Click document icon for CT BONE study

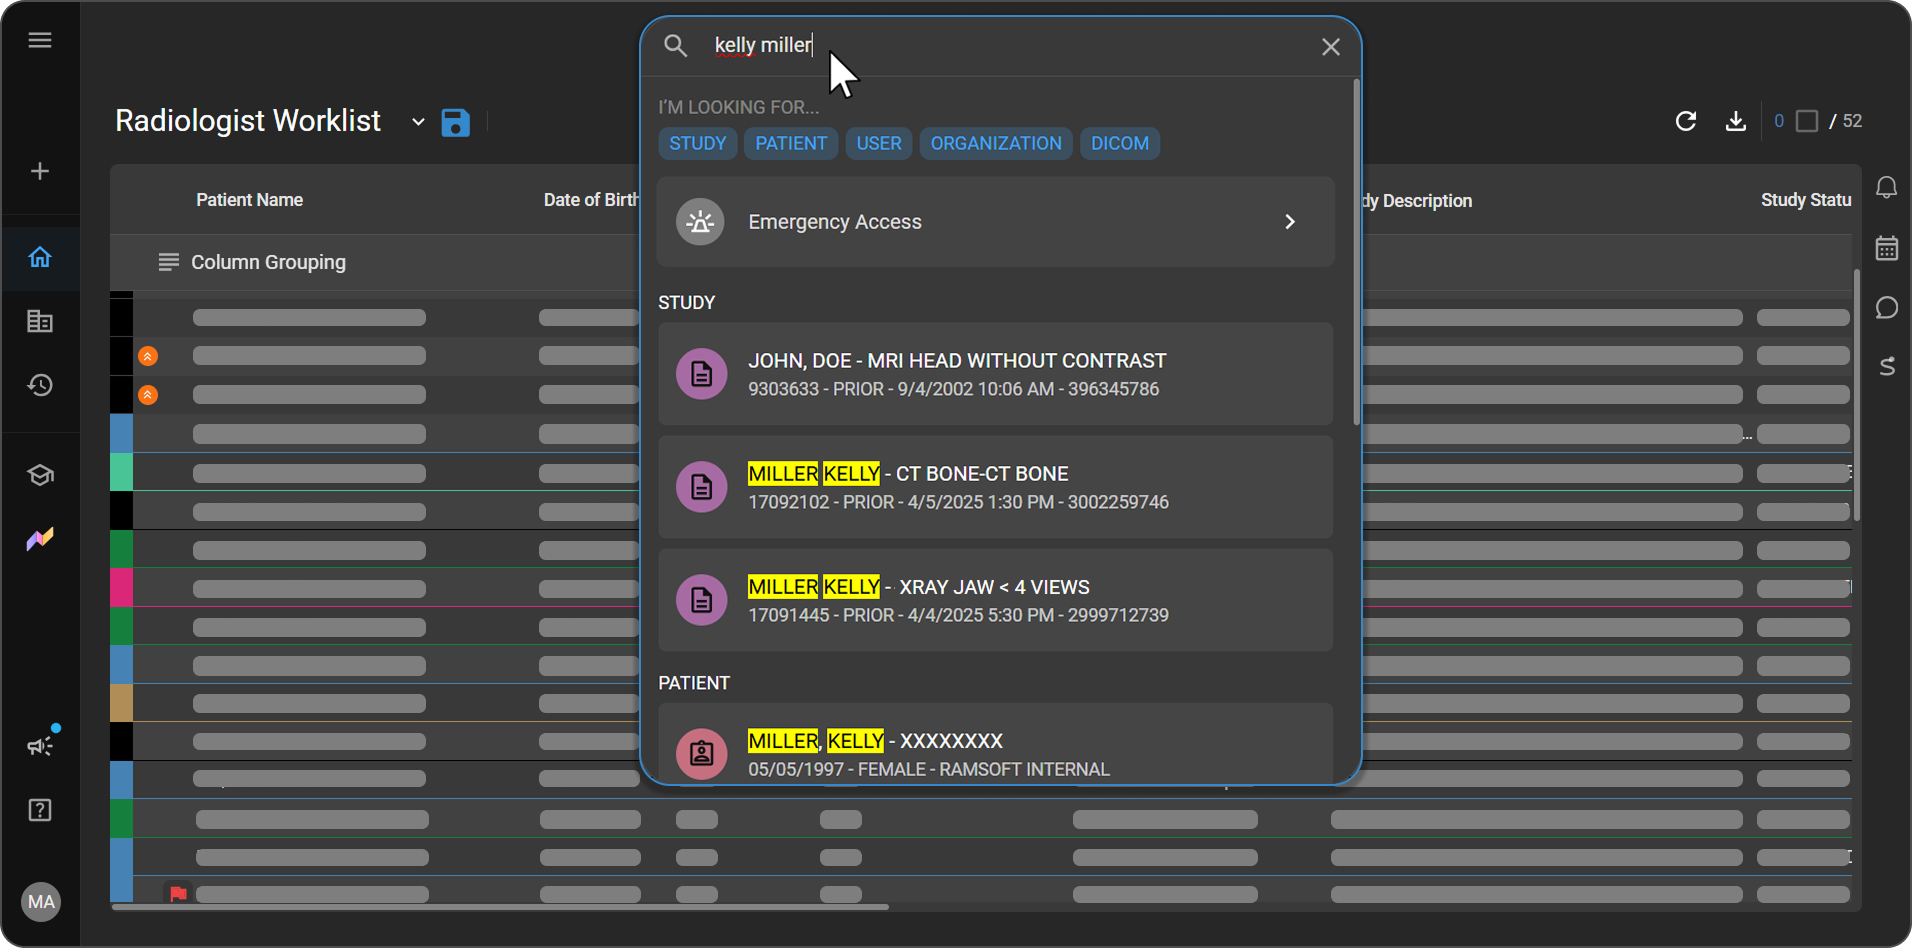(x=702, y=487)
